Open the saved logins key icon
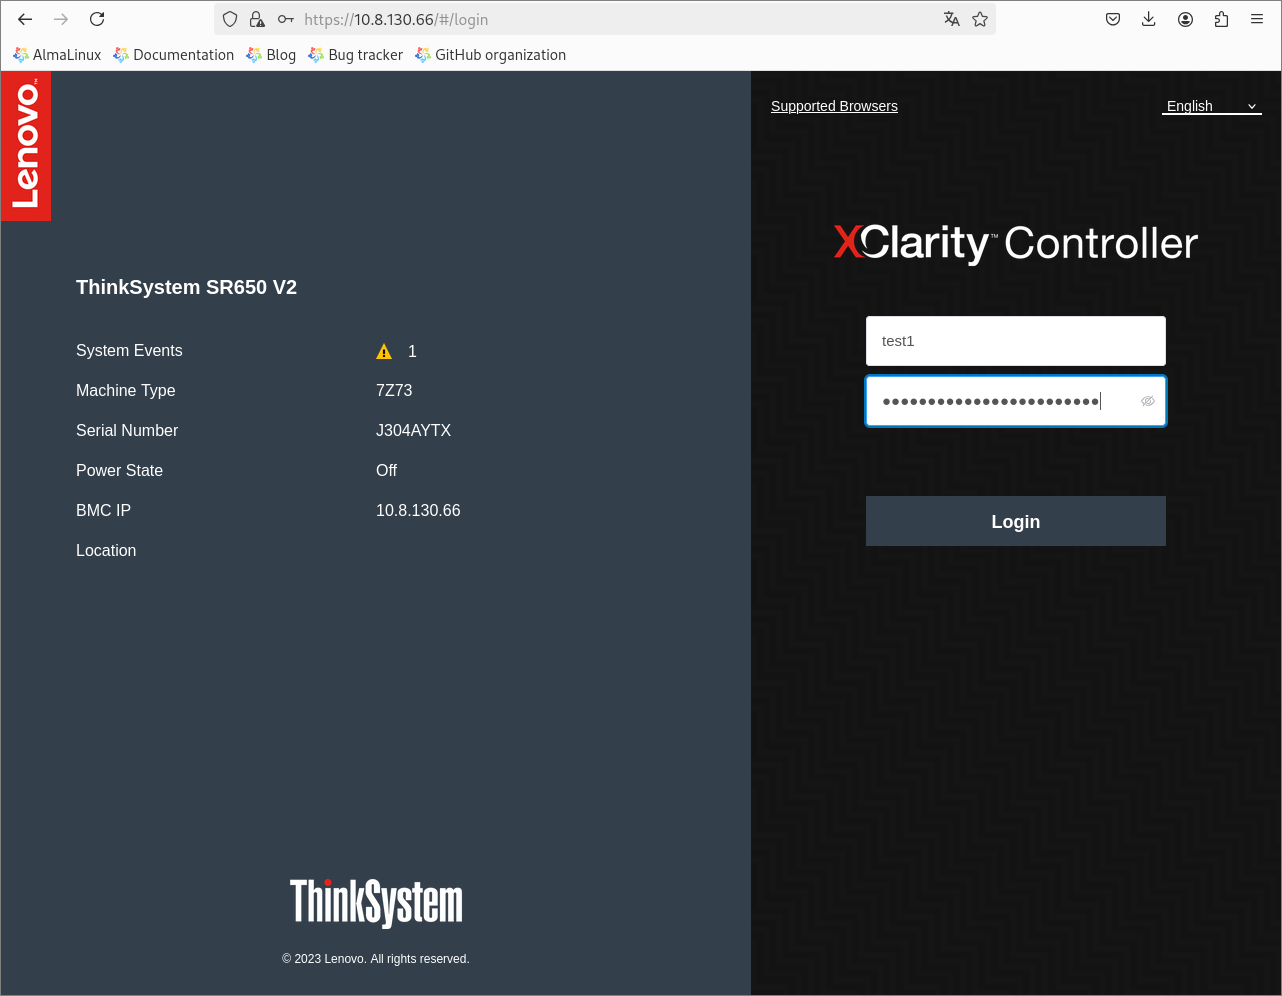The width and height of the screenshot is (1282, 996). point(285,19)
